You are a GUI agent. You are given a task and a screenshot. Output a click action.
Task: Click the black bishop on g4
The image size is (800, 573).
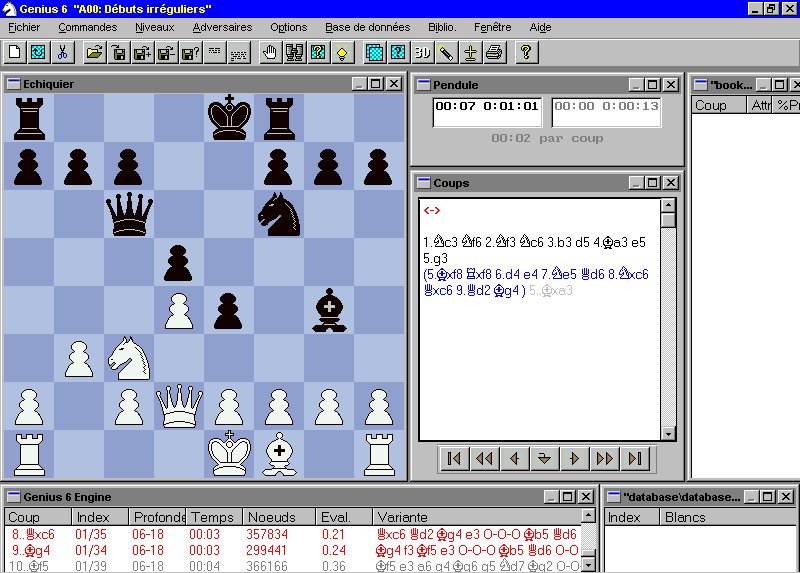point(329,310)
